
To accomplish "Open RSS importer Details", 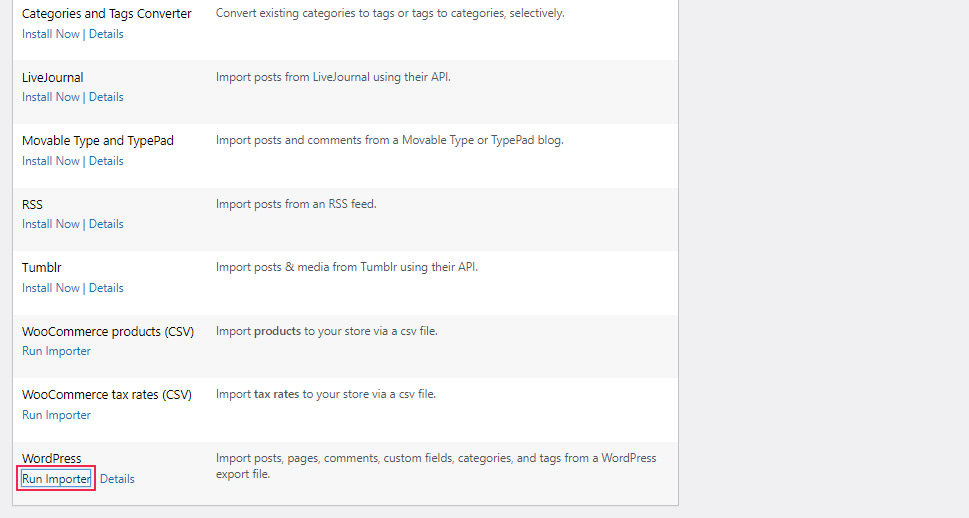I will (x=106, y=224).
